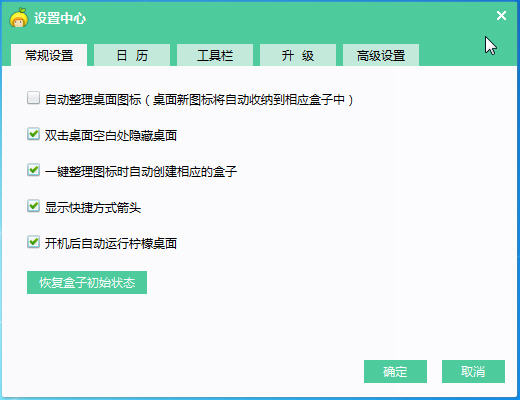The image size is (520, 400).
Task: Confirm settings with the 确定 button
Action: 395,371
